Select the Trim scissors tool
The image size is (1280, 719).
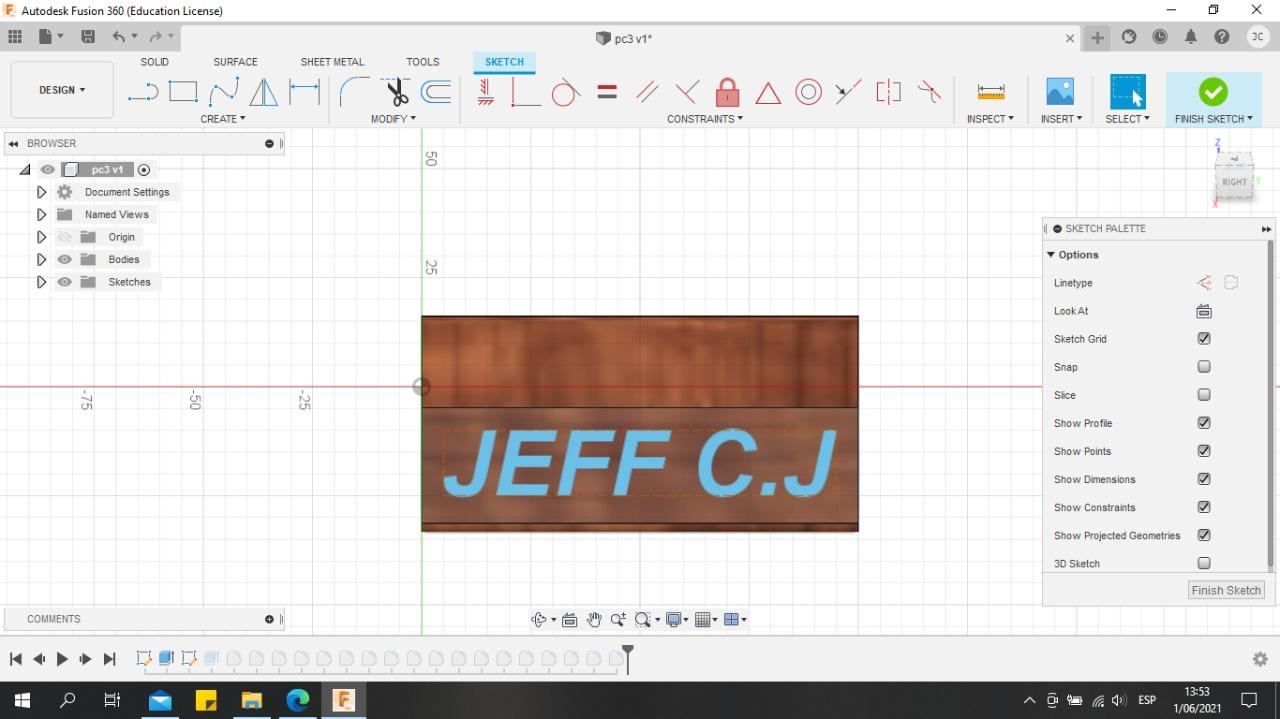[397, 92]
